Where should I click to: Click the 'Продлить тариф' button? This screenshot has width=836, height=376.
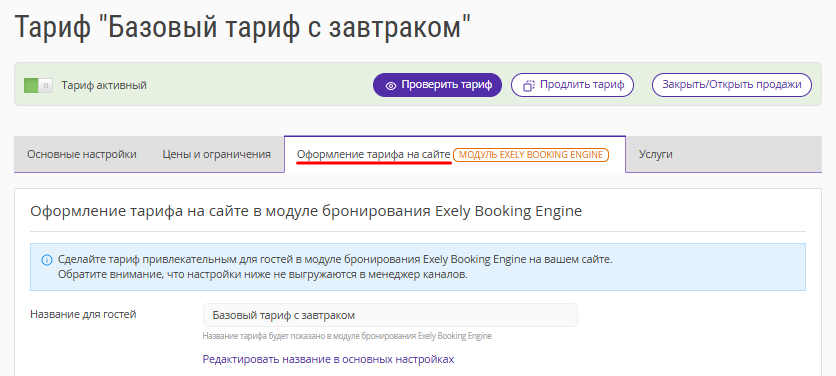point(573,85)
